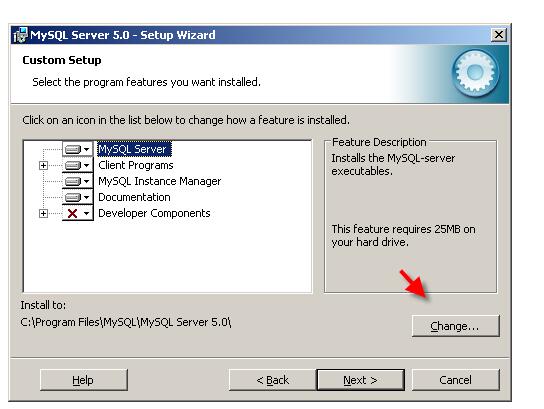The width and height of the screenshot is (544, 409).
Task: Click 'This feature requires 25MB' text
Action: tap(403, 236)
